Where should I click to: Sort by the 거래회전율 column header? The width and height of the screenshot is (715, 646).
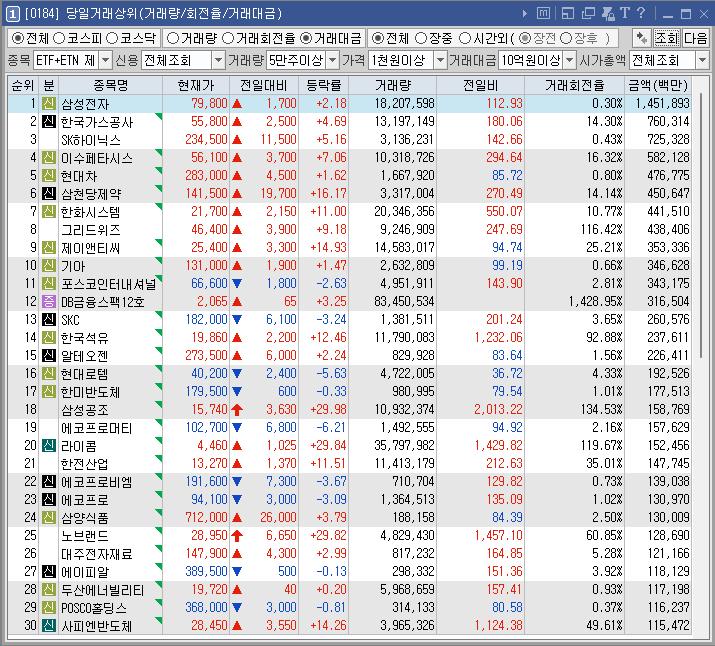[x=575, y=85]
